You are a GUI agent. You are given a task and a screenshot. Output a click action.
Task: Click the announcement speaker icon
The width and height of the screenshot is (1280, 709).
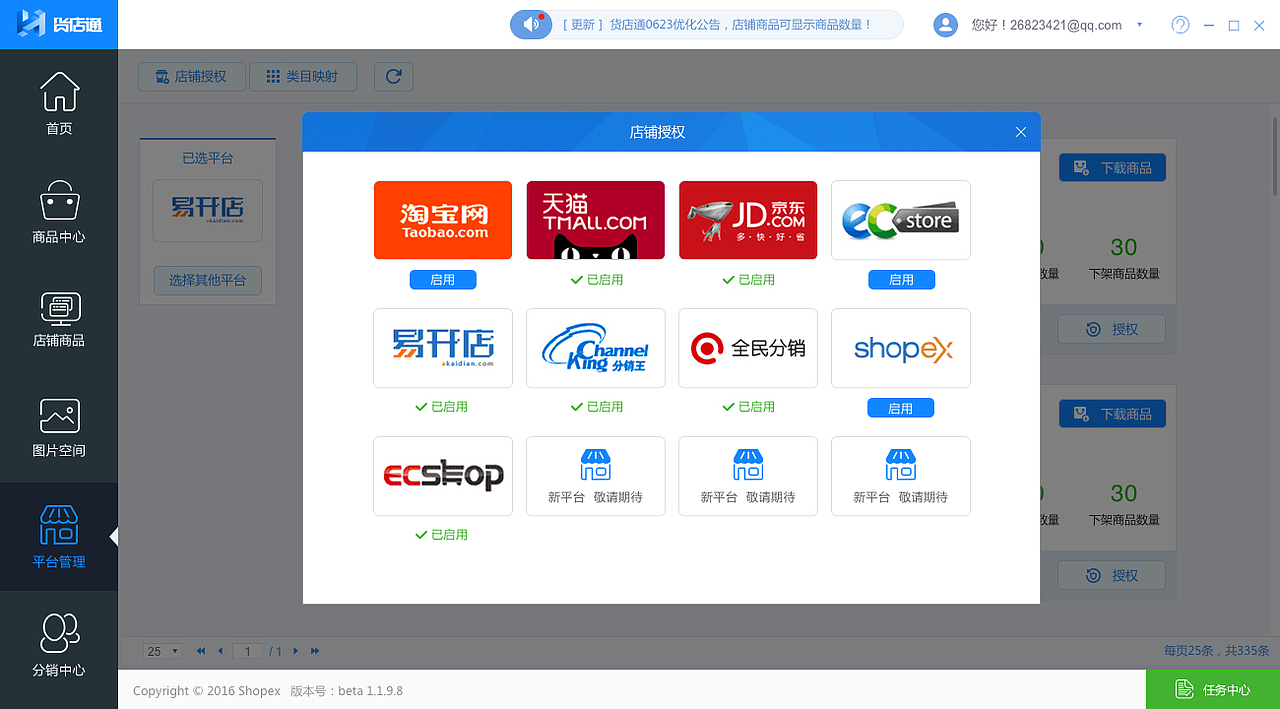pyautogui.click(x=531, y=24)
